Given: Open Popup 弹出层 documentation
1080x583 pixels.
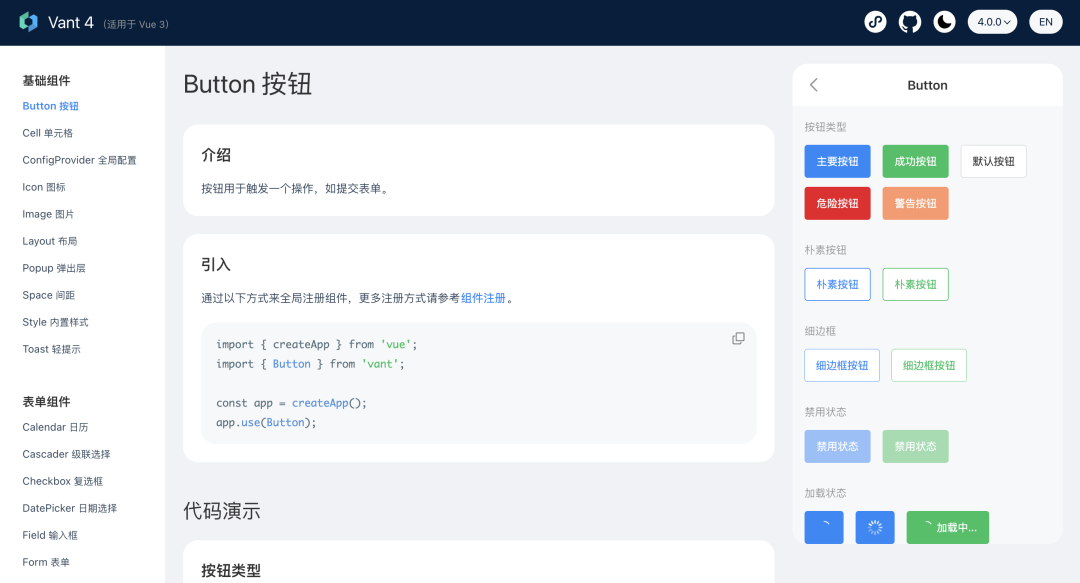Looking at the screenshot, I should click(x=53, y=267).
